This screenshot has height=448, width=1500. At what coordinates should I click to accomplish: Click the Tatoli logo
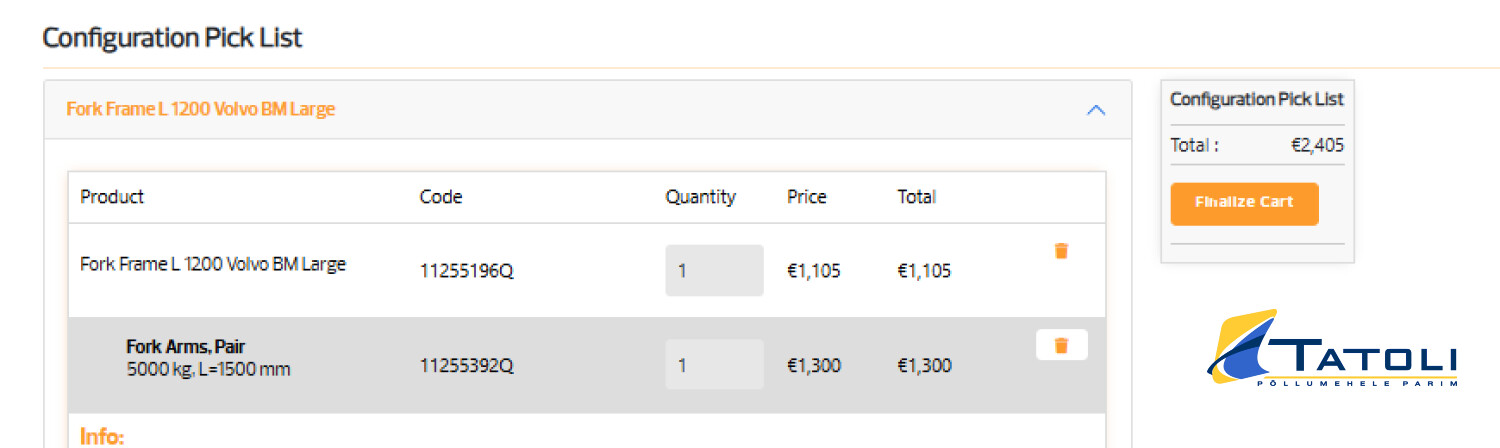coord(1333,348)
